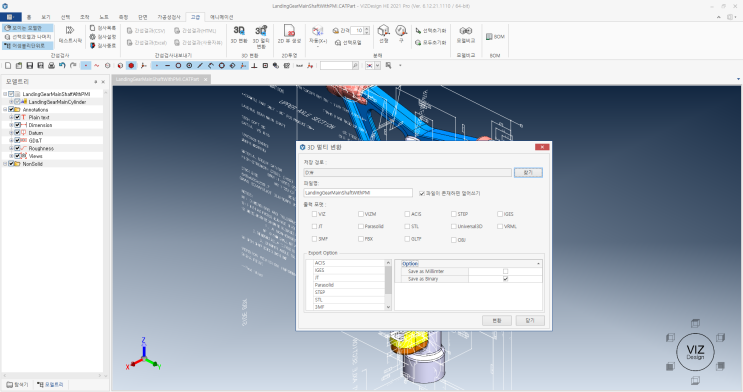Expand the NonSolid tree node

[x=5, y=164]
